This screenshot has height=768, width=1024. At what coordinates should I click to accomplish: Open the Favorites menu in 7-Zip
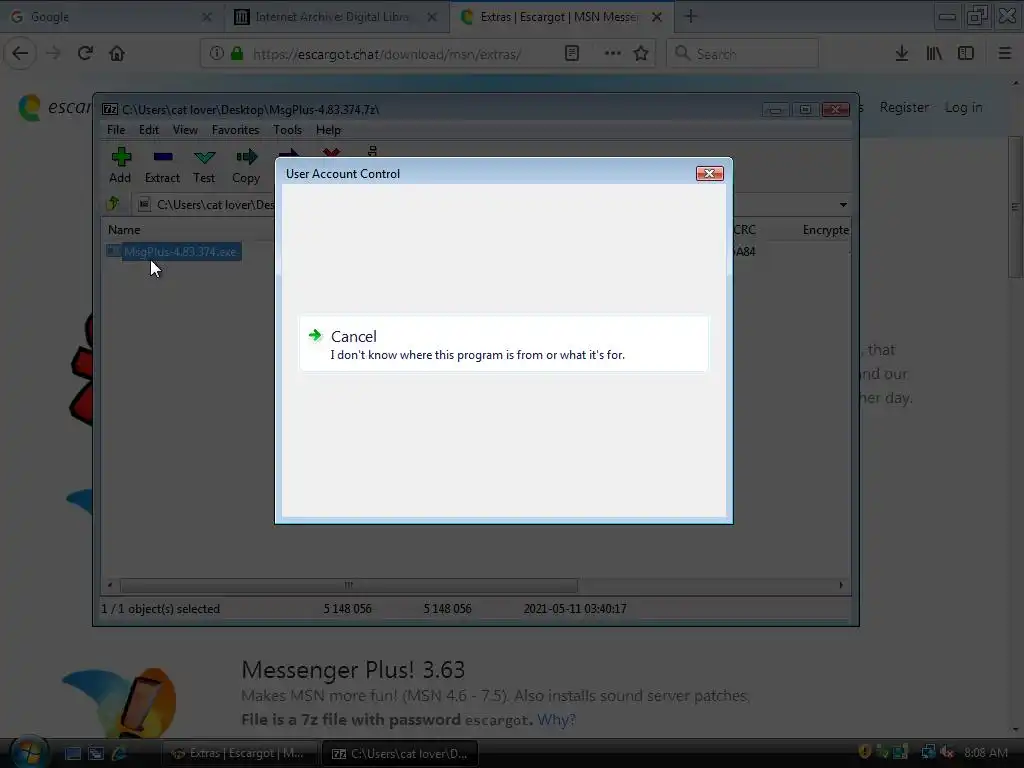click(235, 130)
